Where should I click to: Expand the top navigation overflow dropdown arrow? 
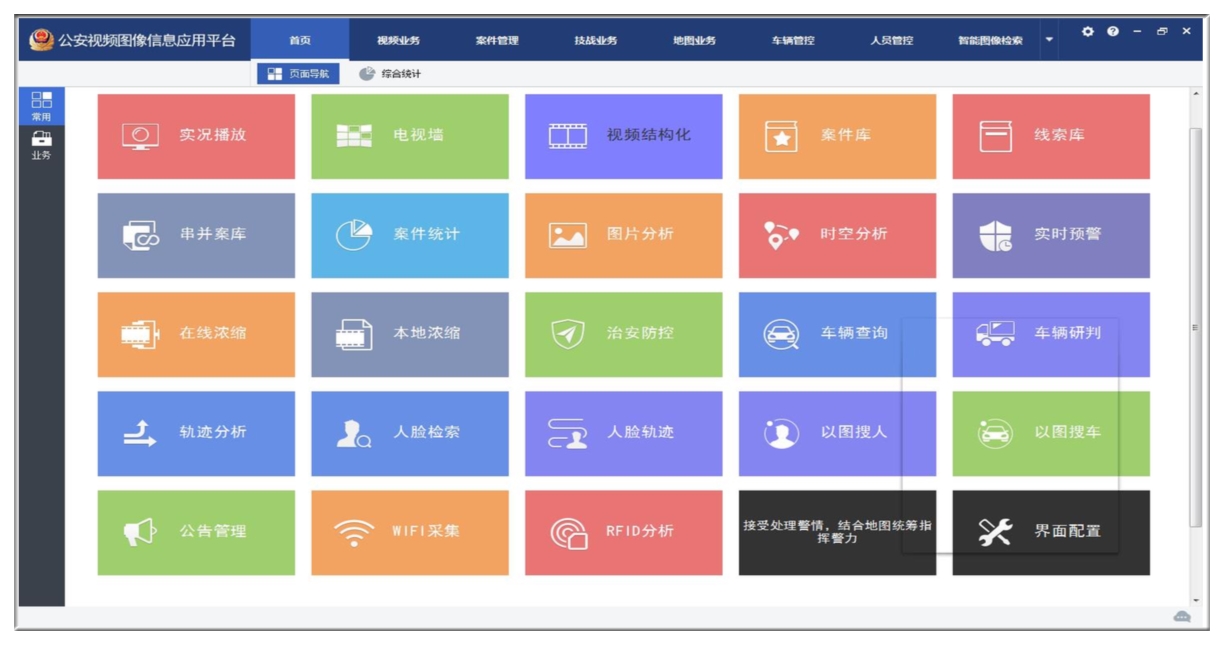1049,41
